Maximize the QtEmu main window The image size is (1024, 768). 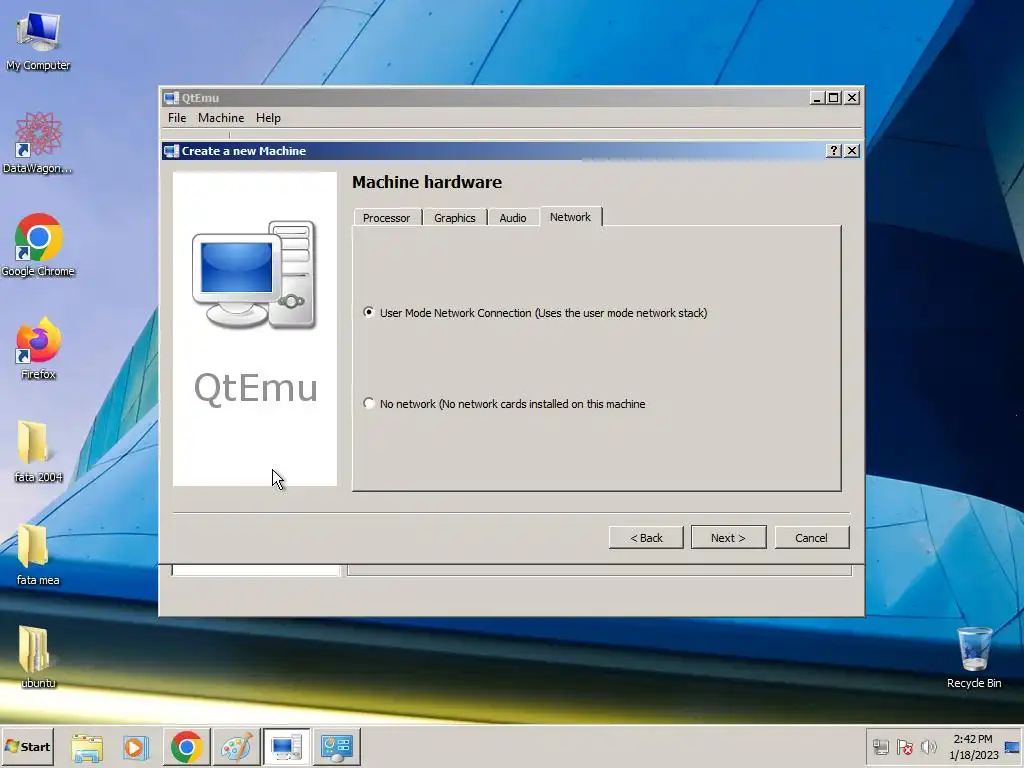tap(833, 97)
